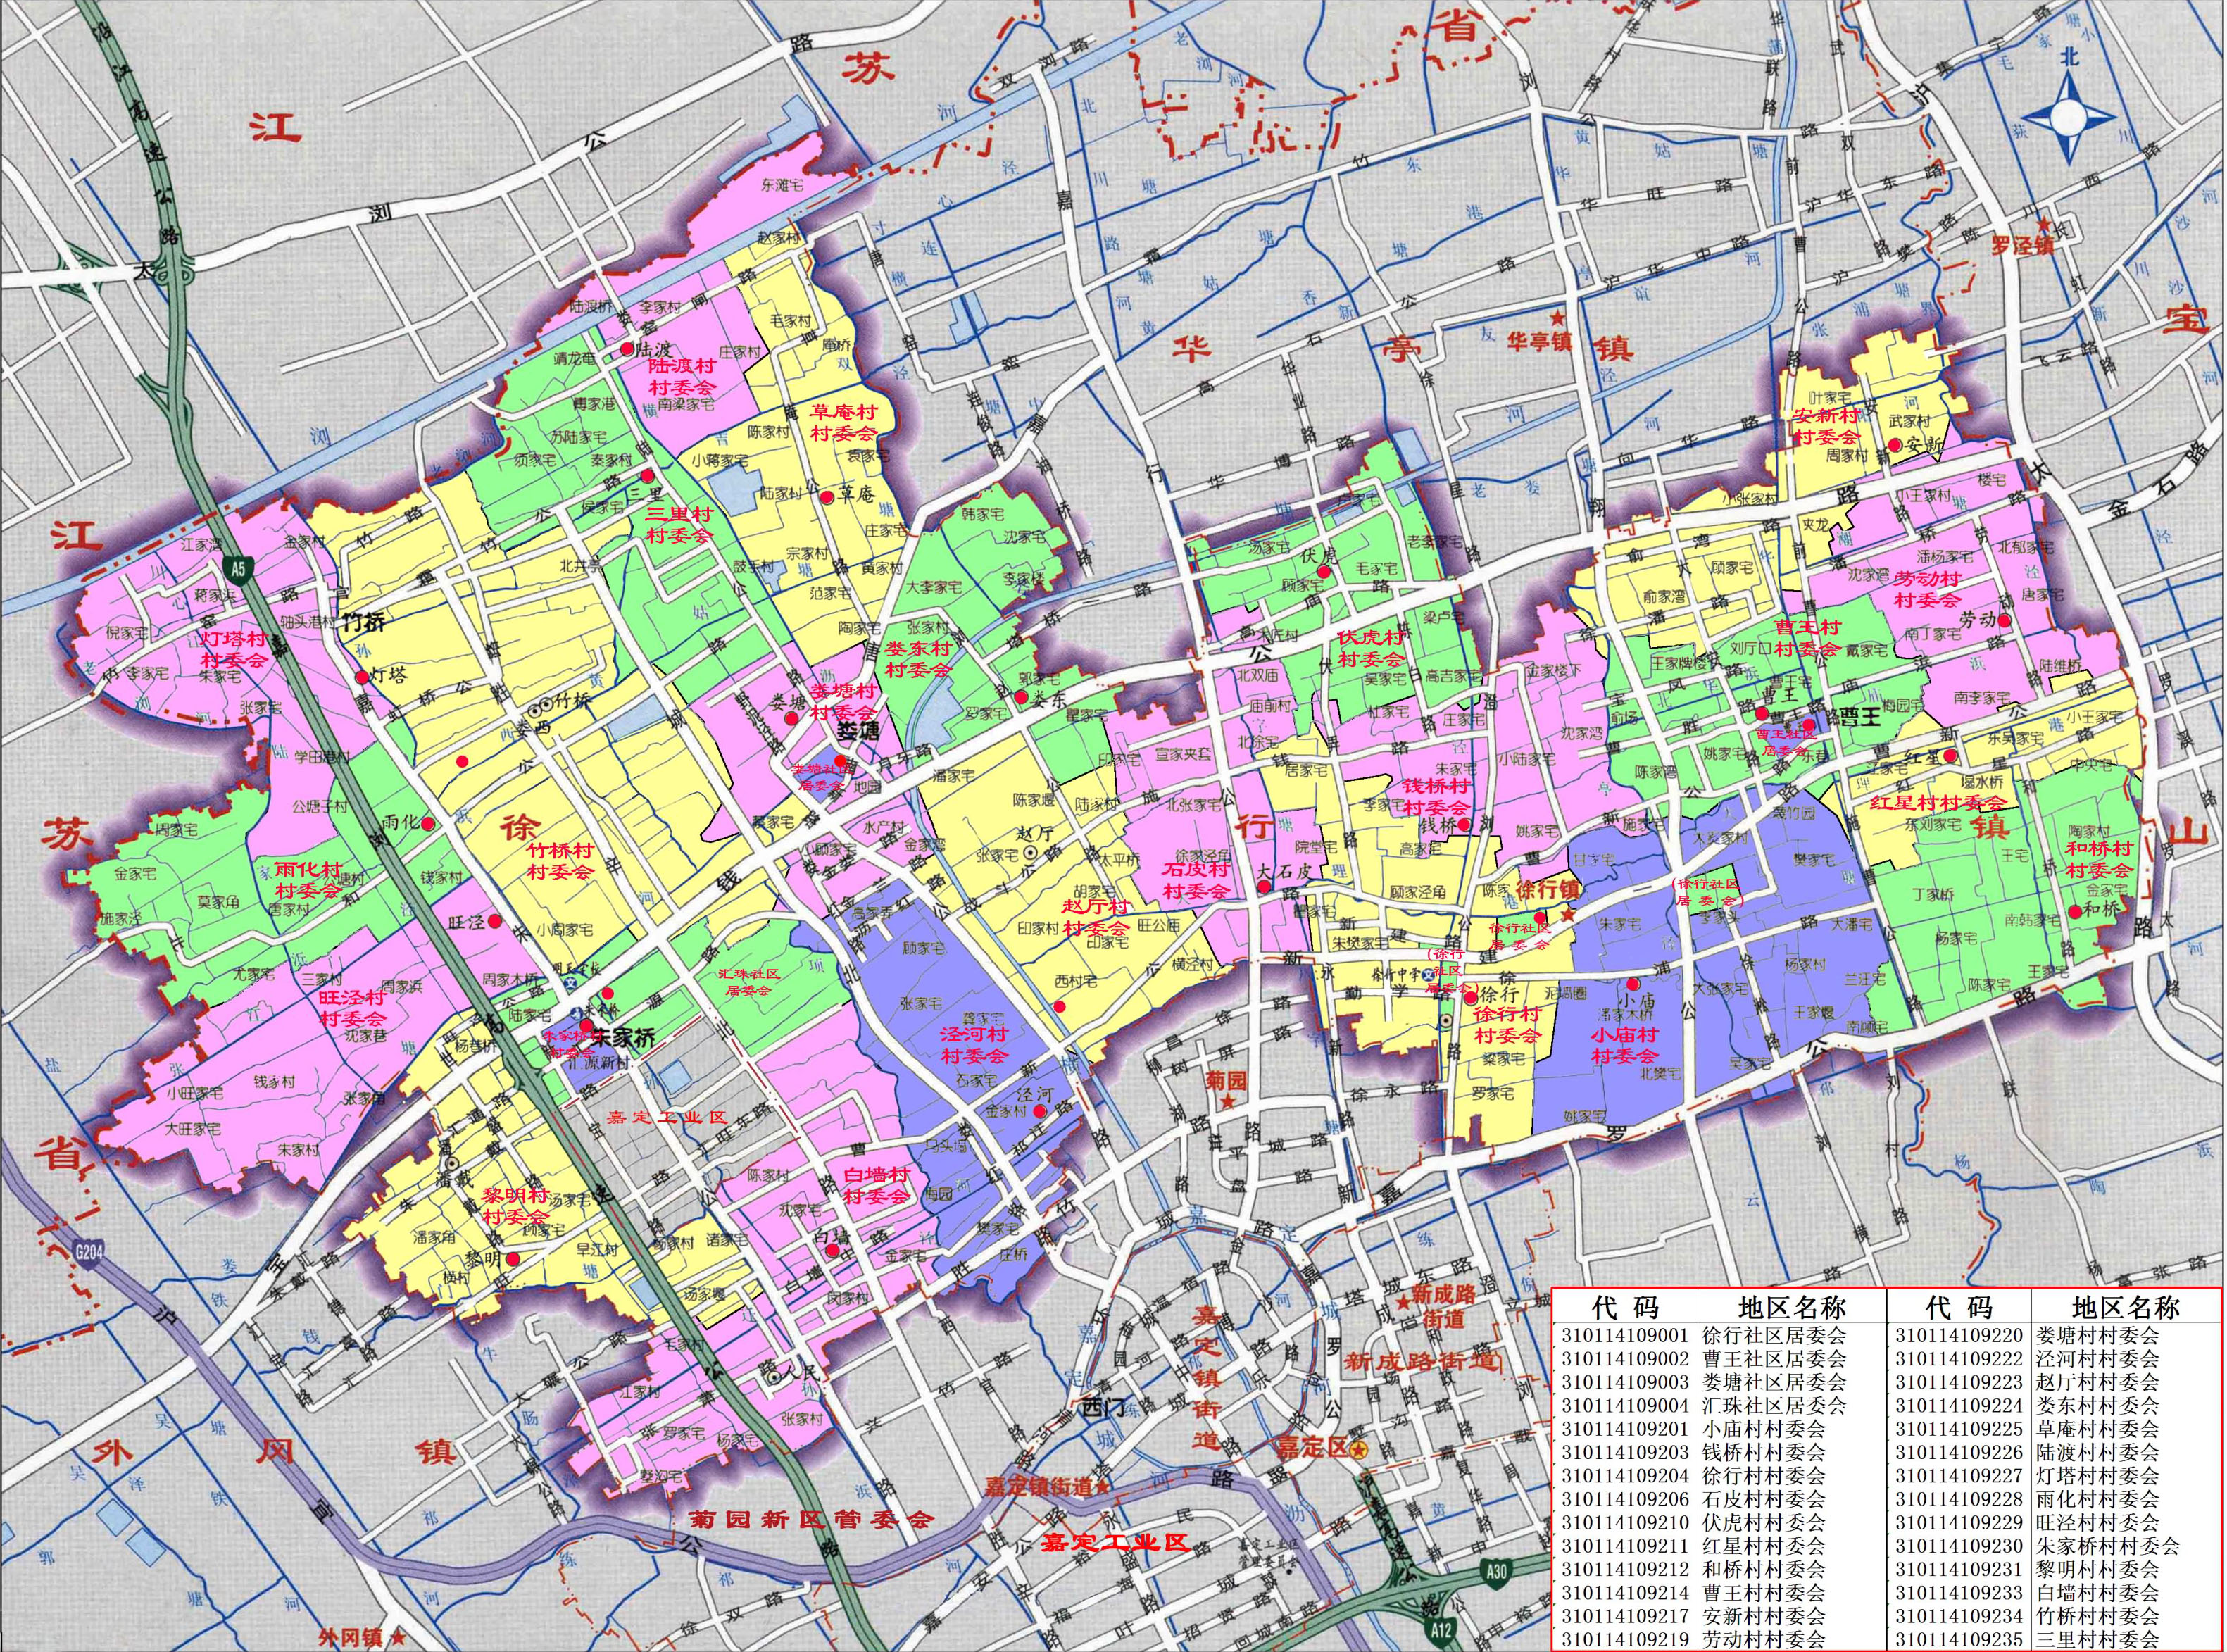Click the 旺泾村村委会 red map label

click(352, 1008)
